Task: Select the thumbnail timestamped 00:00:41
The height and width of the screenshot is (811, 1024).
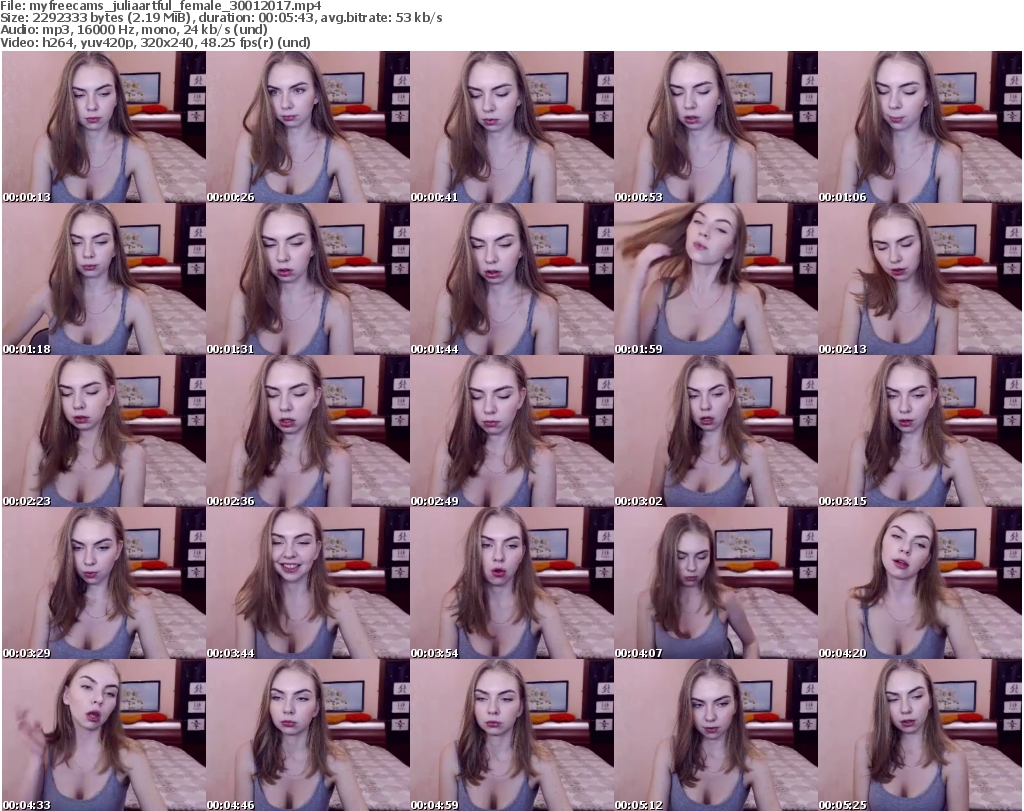Action: pyautogui.click(x=512, y=127)
